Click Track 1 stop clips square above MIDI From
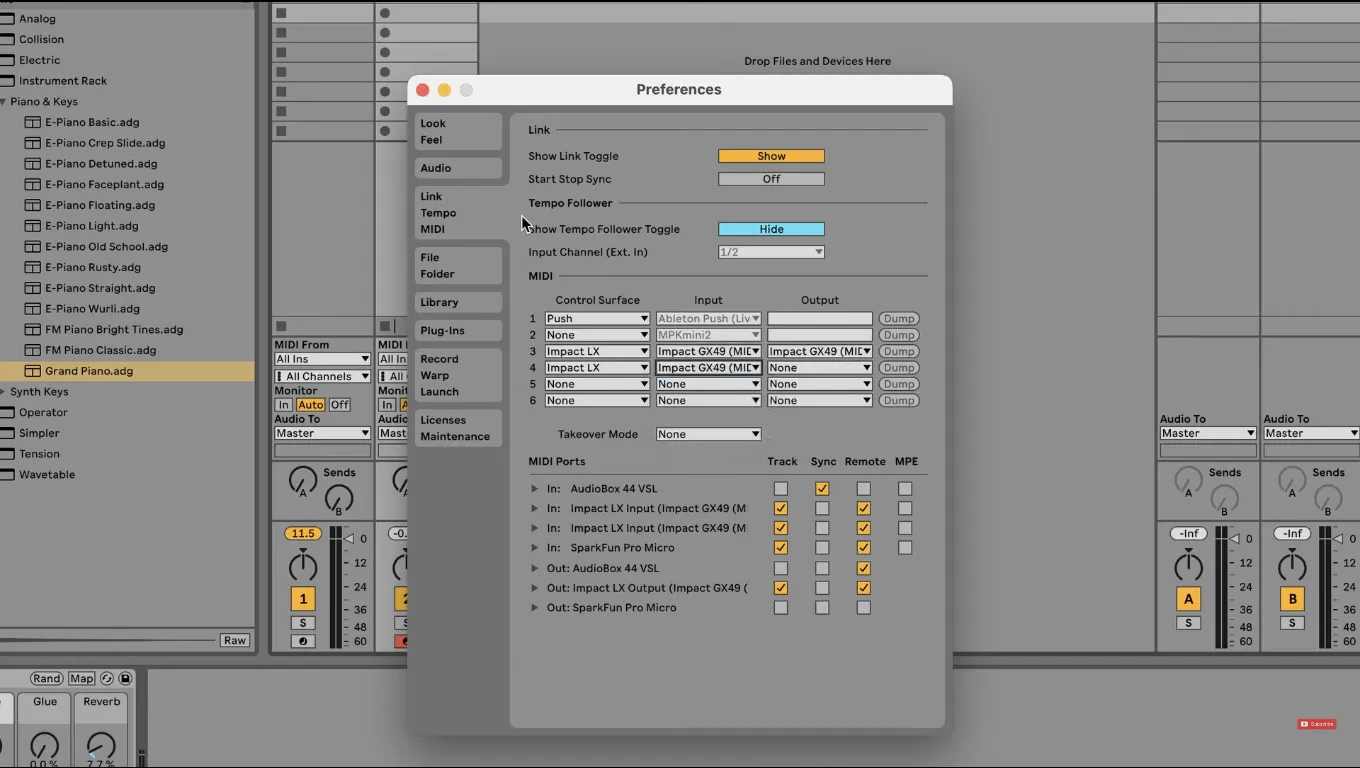1360x768 pixels. pos(281,326)
